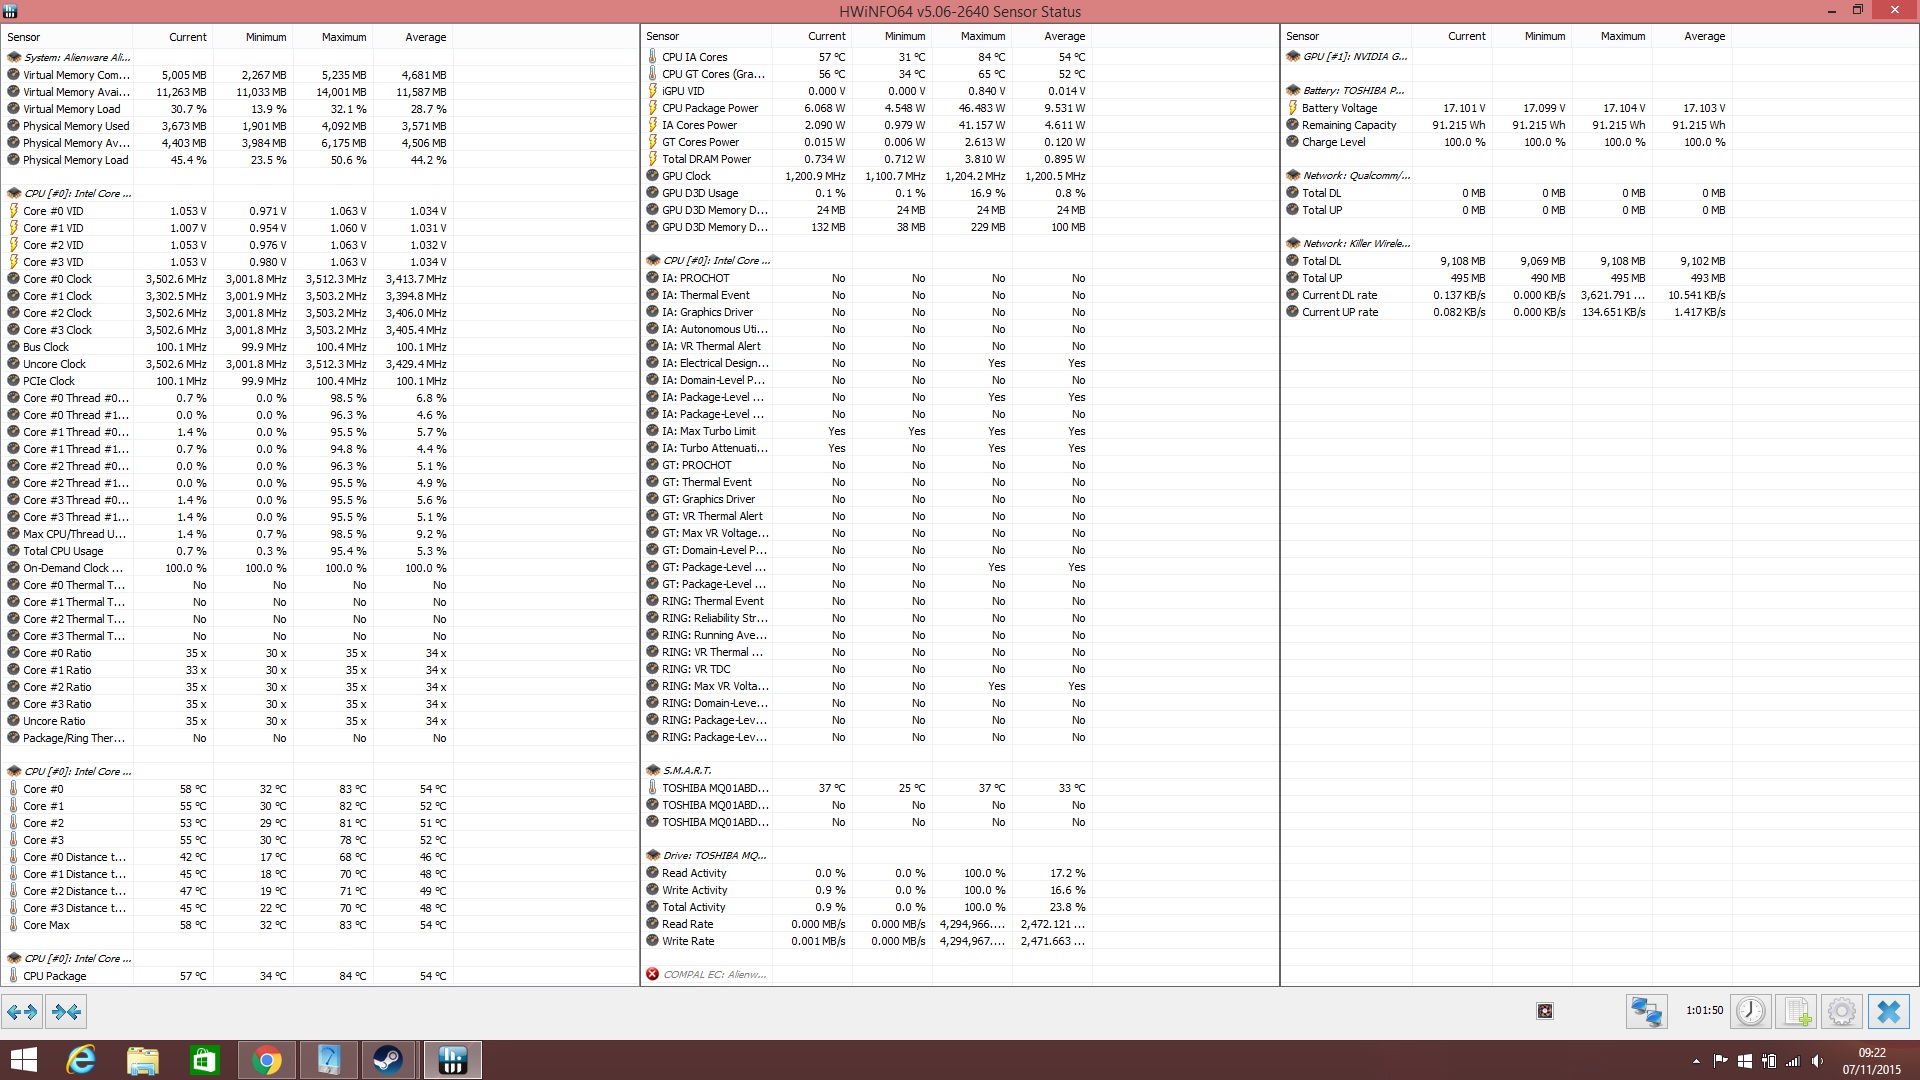
Task: Select the Current UP rate row
Action: pyautogui.click(x=1507, y=312)
